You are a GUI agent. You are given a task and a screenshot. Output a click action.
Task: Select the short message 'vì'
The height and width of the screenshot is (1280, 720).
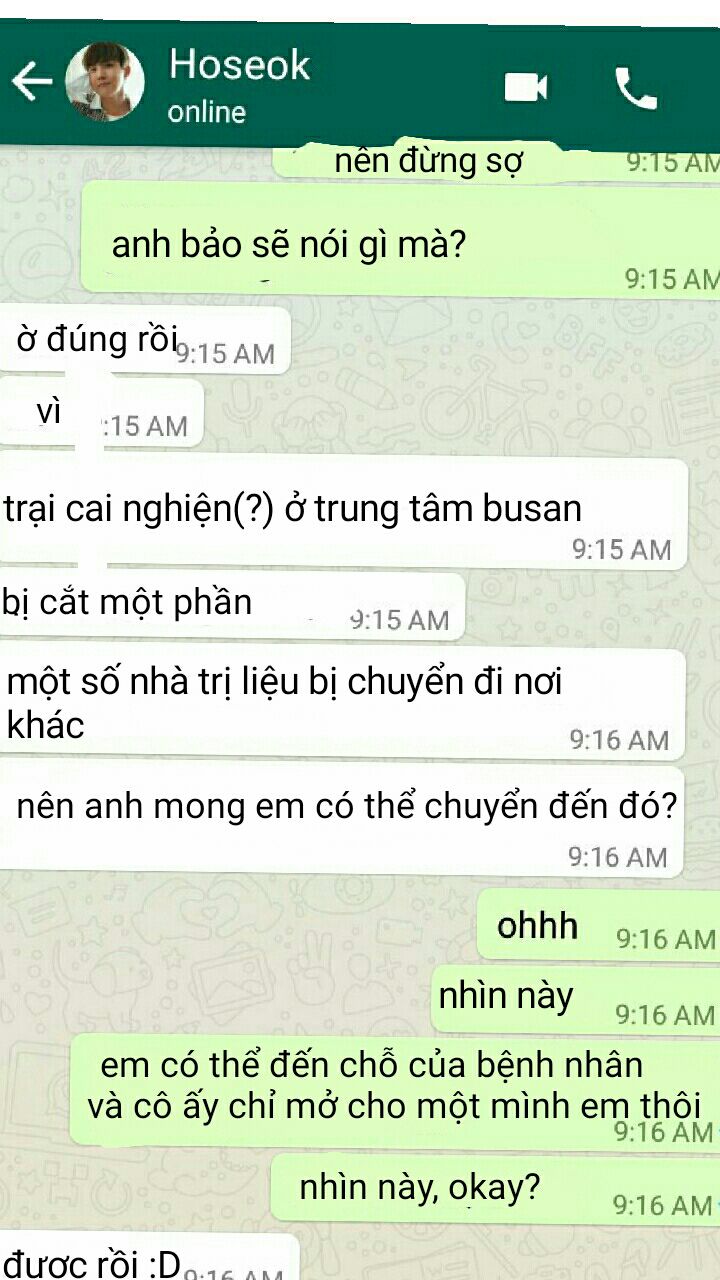(102, 413)
